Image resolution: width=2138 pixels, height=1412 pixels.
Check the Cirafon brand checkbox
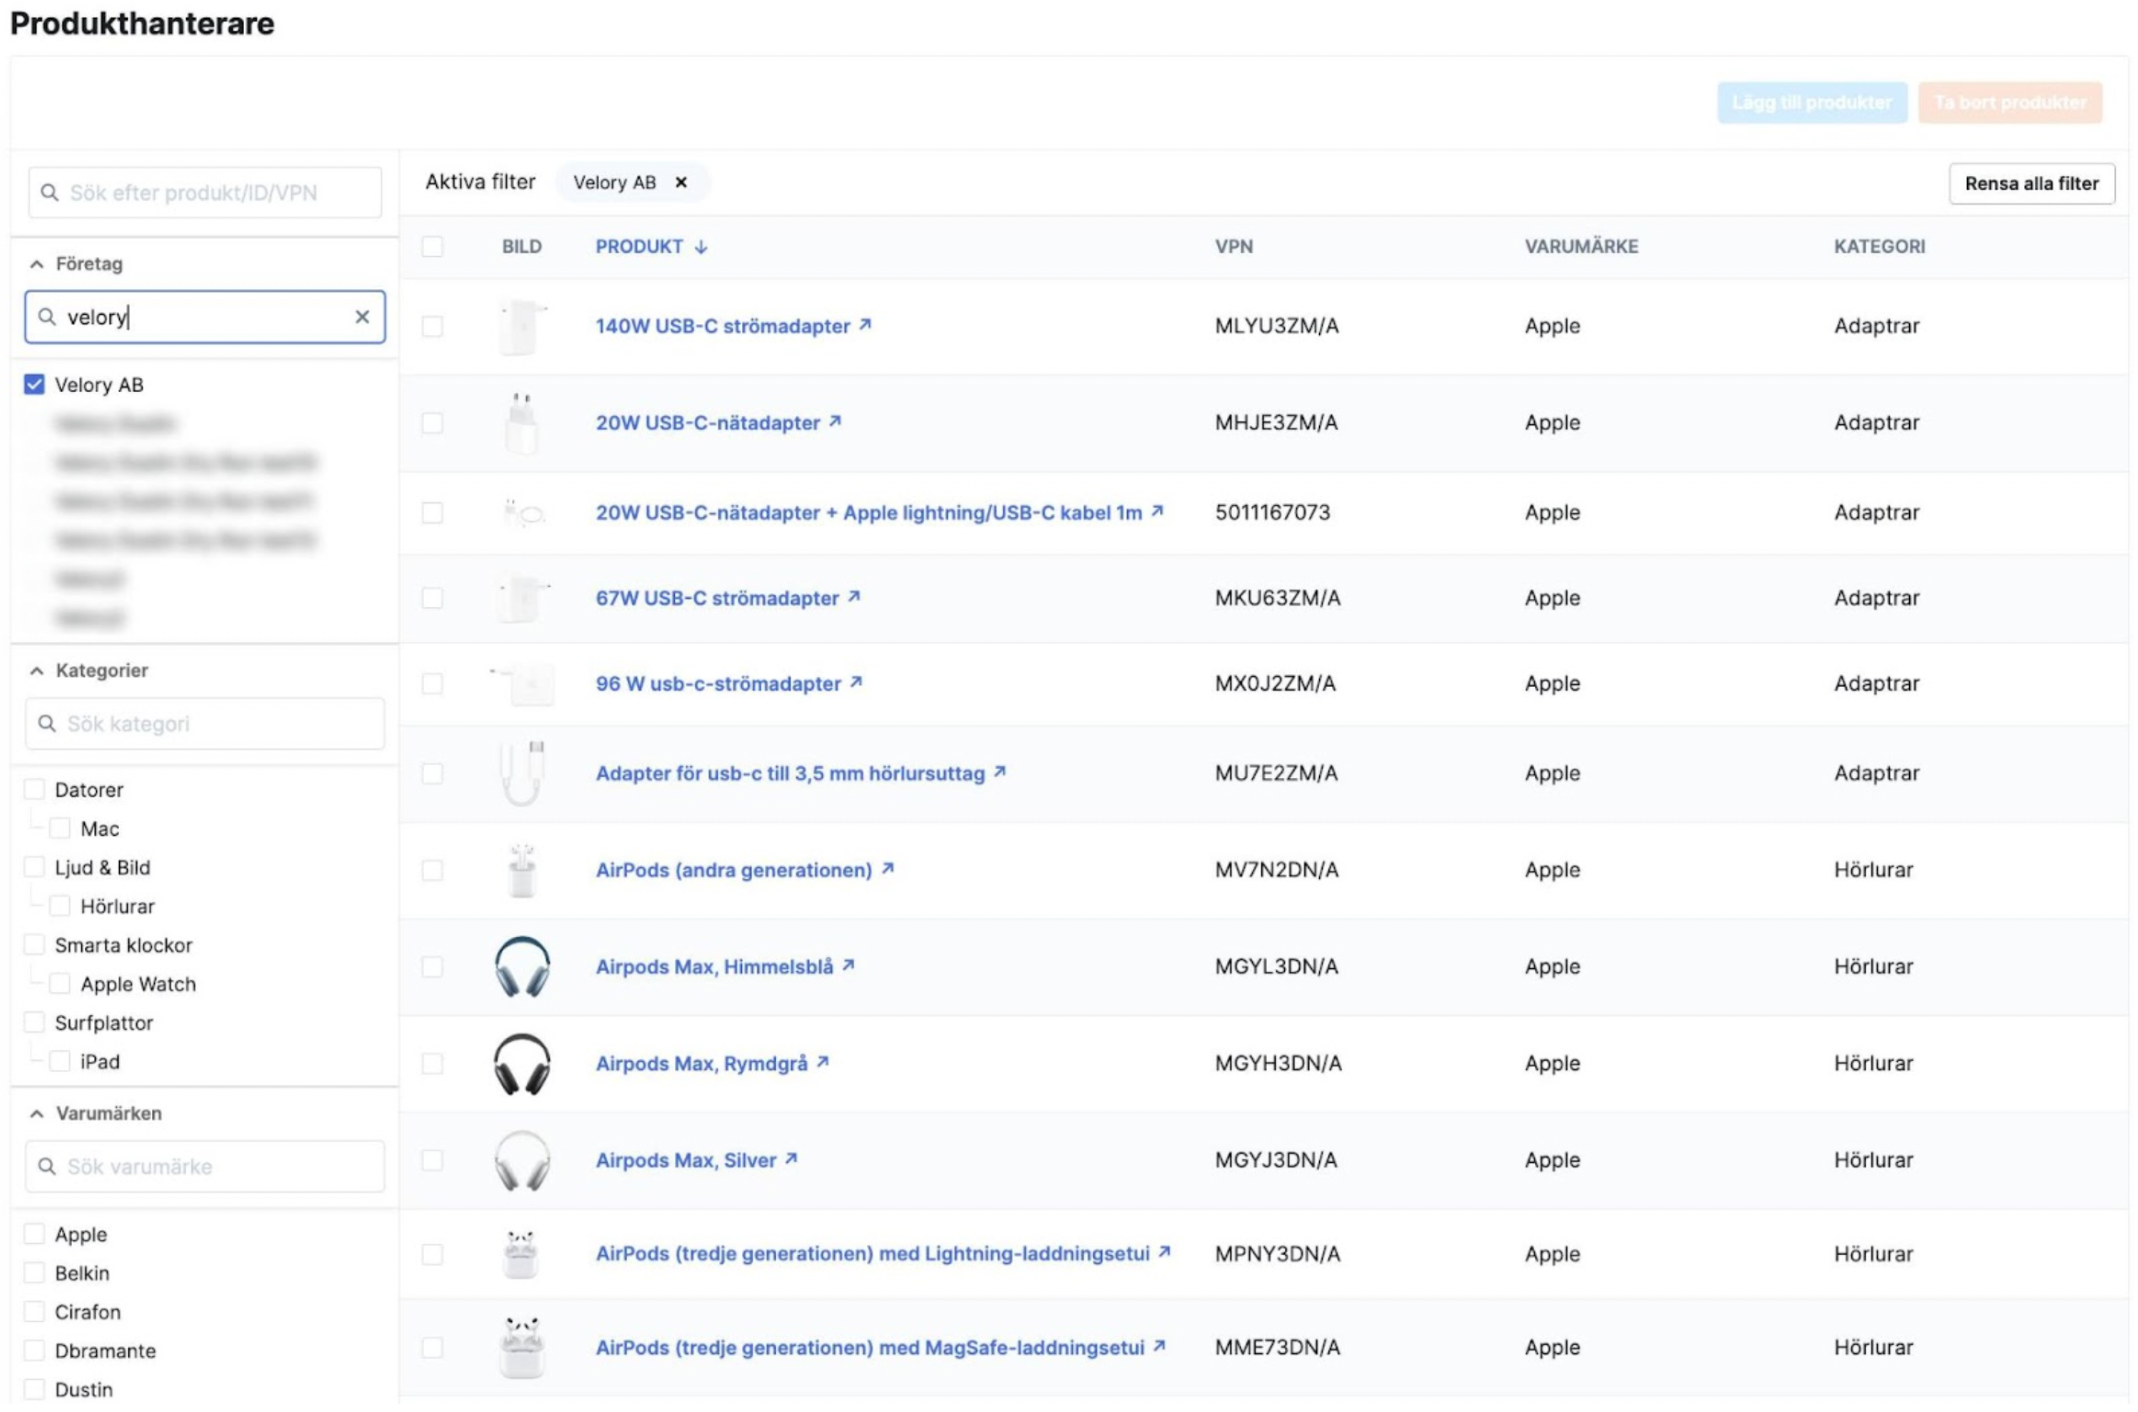coord(34,1312)
